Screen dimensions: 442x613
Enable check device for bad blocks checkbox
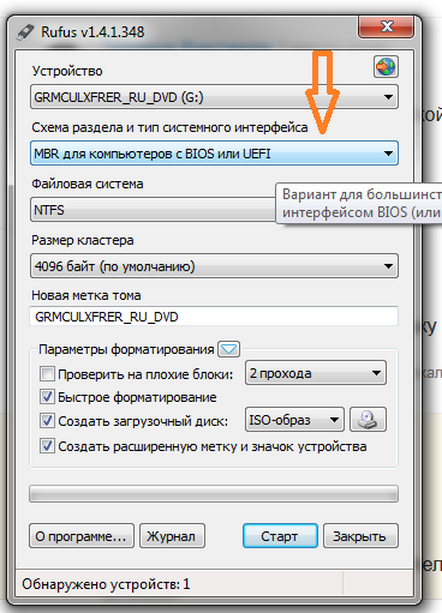pos(47,374)
